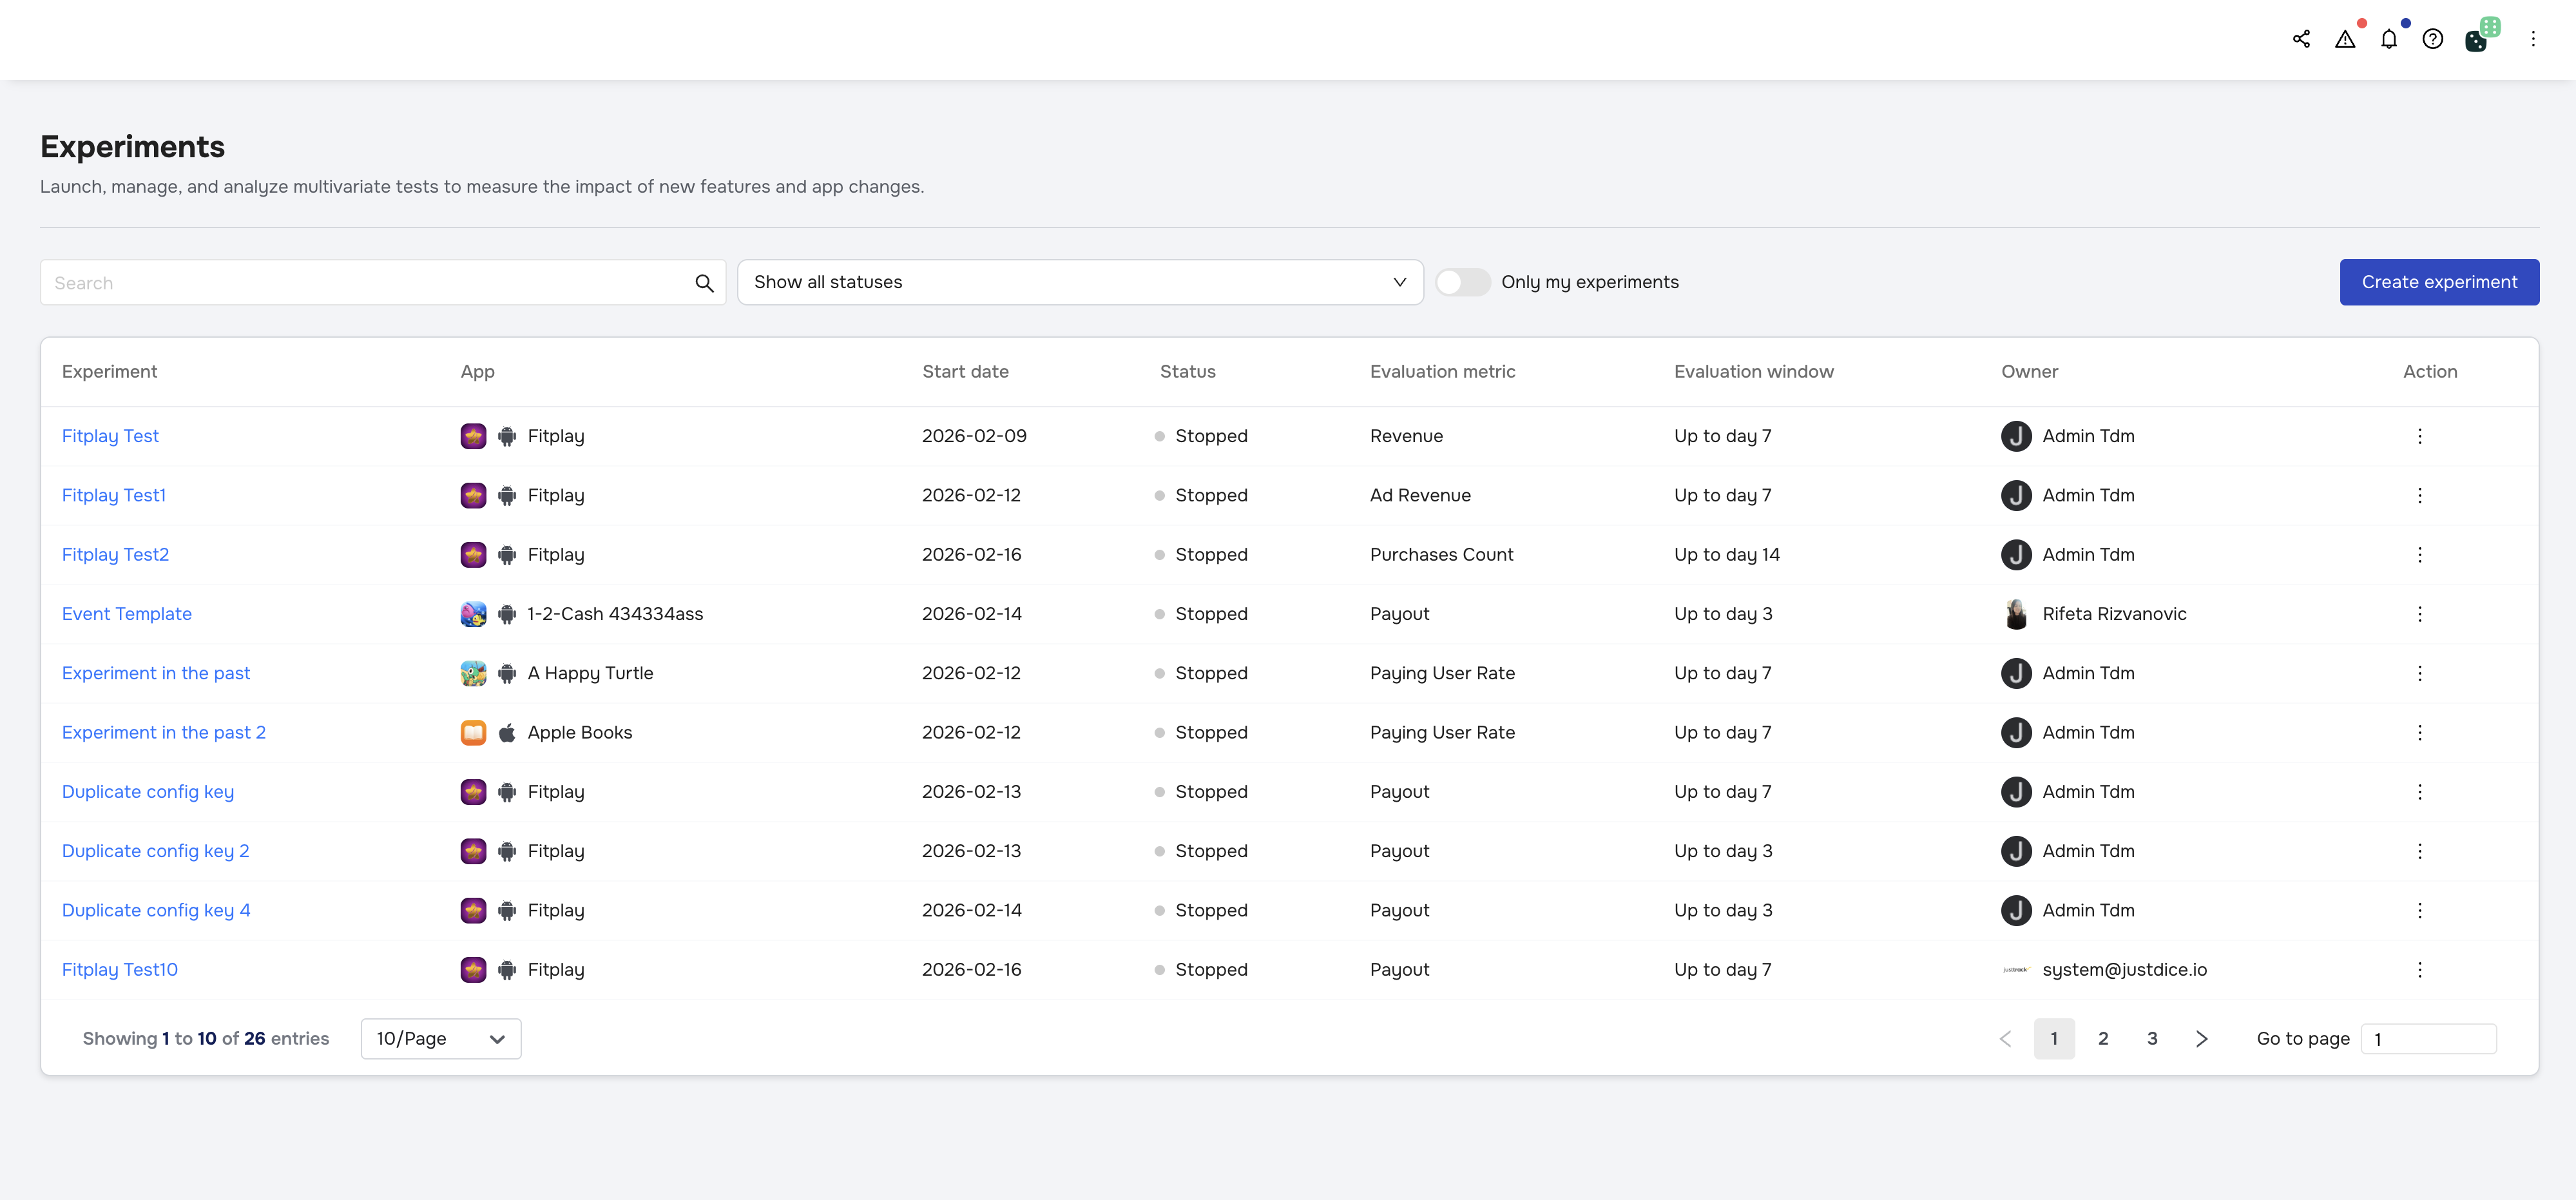Viewport: 2576px width, 1200px height.
Task: Open the user avatar profile icon
Action: [x=2477, y=39]
